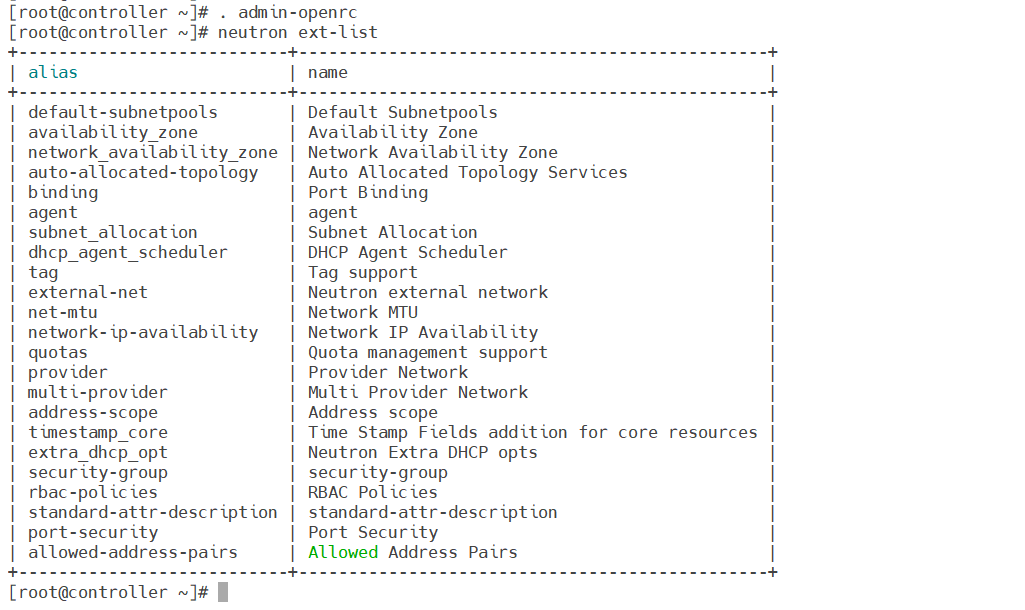Click the terminal cursor block at the prompt
1025x610 pixels.
point(223,592)
